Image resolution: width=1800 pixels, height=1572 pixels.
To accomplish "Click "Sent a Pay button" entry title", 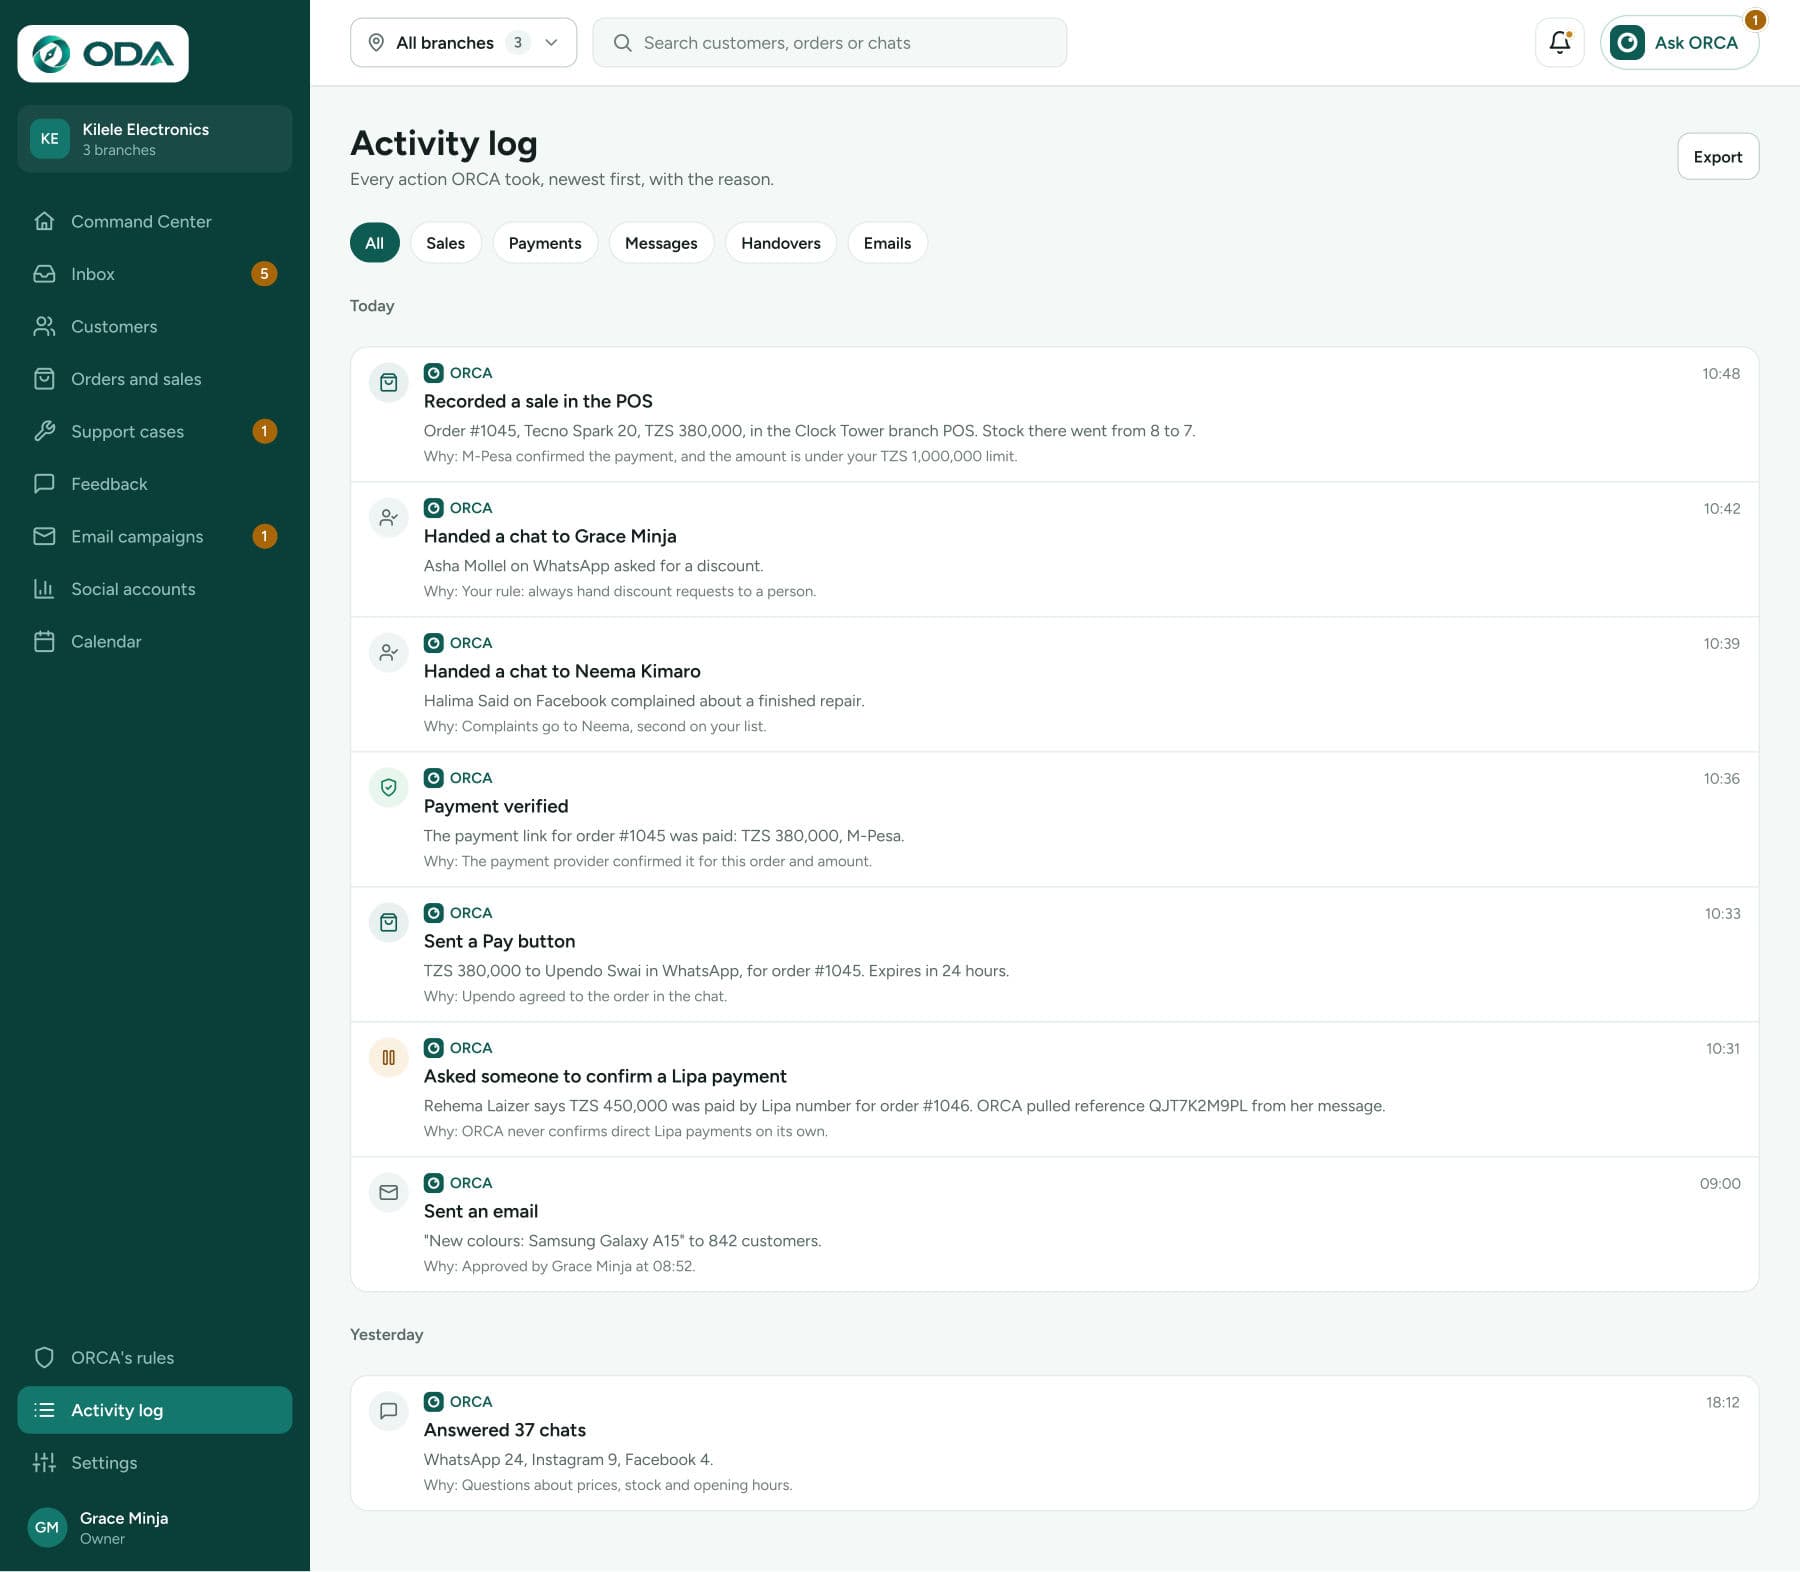I will (x=499, y=941).
